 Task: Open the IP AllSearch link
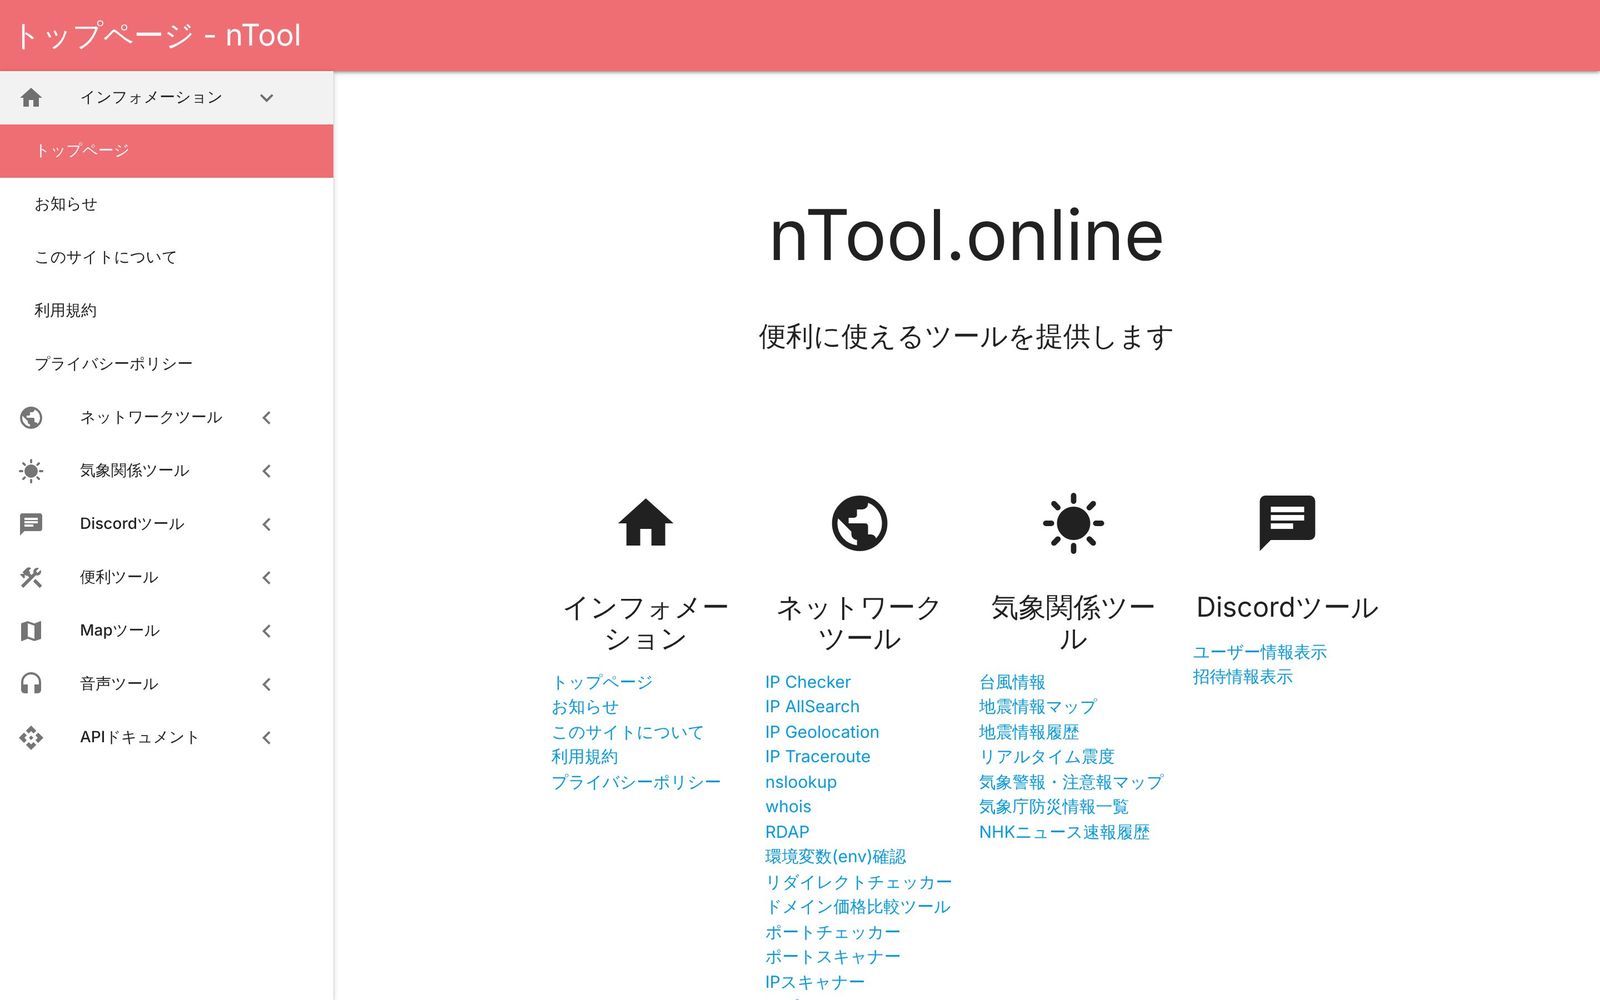pyautogui.click(x=812, y=707)
